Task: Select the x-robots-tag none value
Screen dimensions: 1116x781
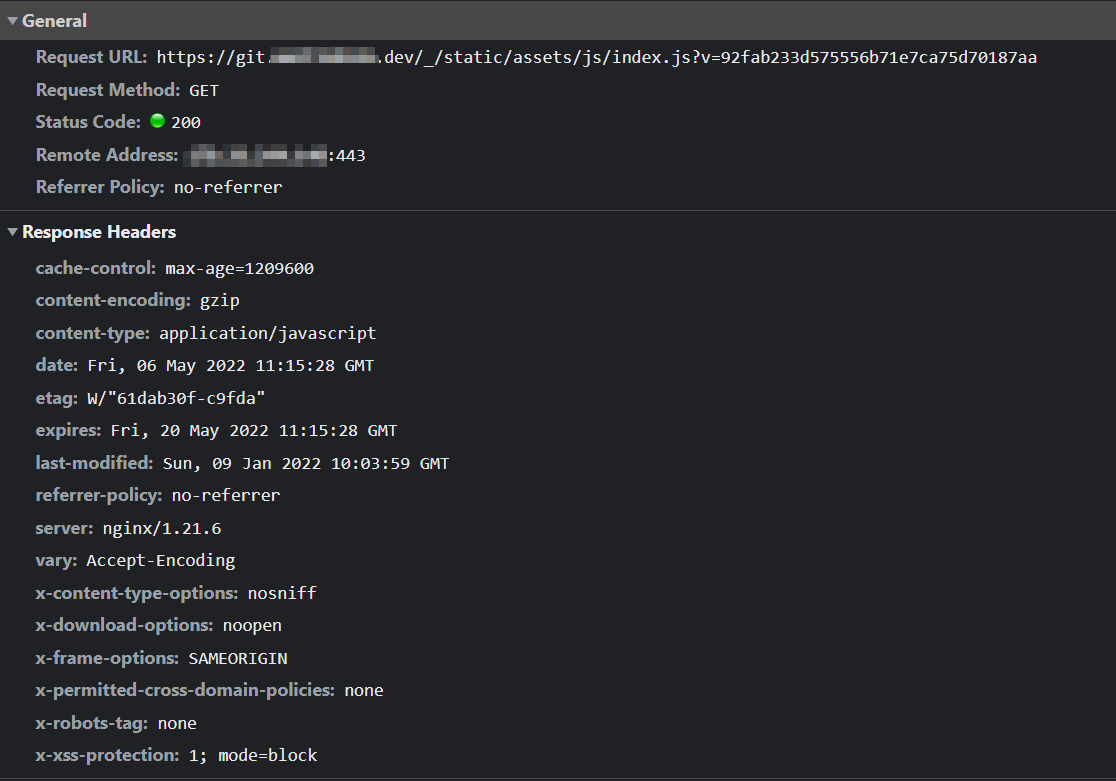Action: [x=176, y=722]
